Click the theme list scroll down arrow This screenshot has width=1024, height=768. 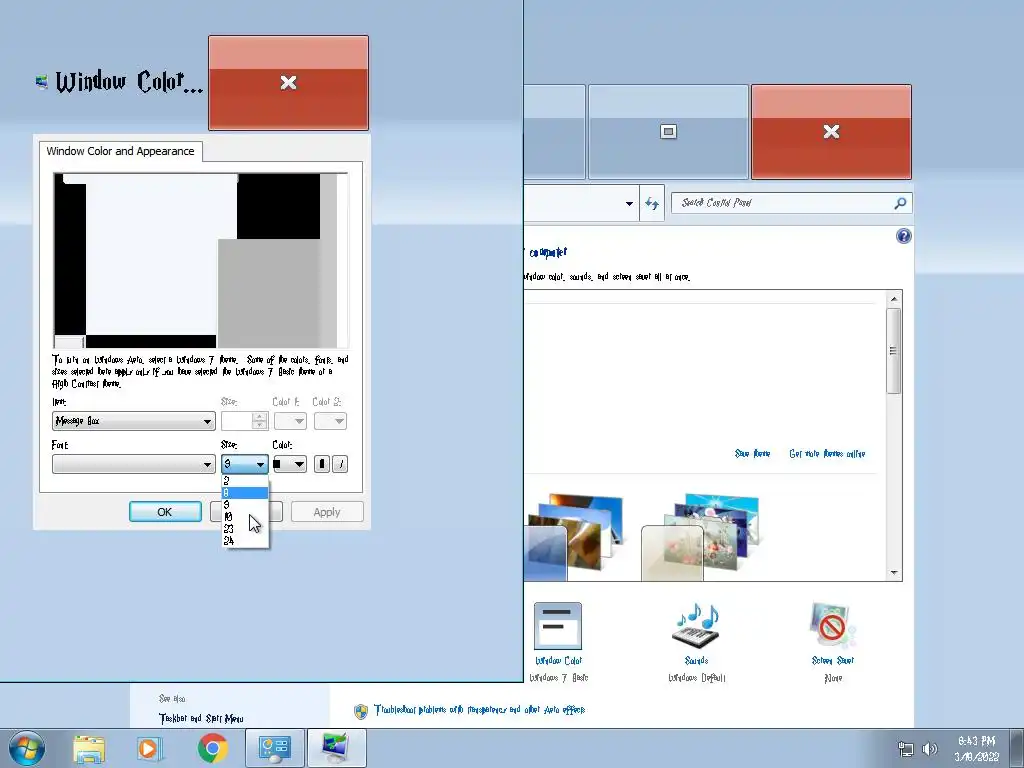894,573
